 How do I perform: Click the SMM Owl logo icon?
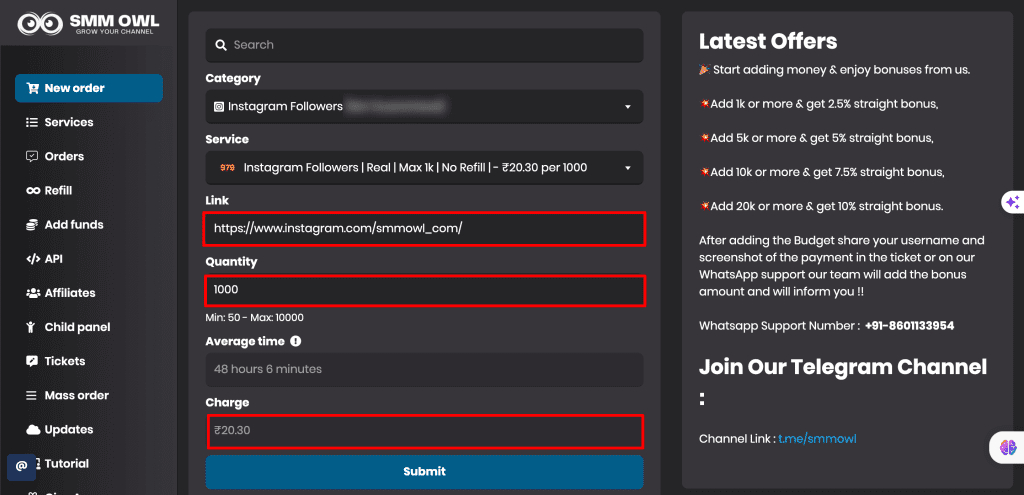42,23
